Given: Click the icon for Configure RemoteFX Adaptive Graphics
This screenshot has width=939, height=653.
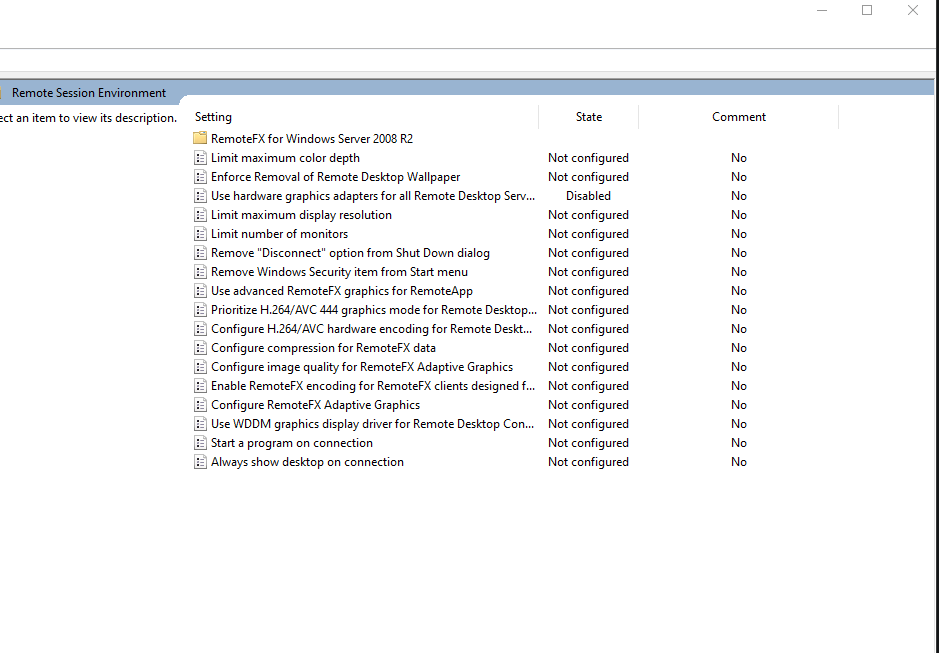Looking at the screenshot, I should [200, 405].
